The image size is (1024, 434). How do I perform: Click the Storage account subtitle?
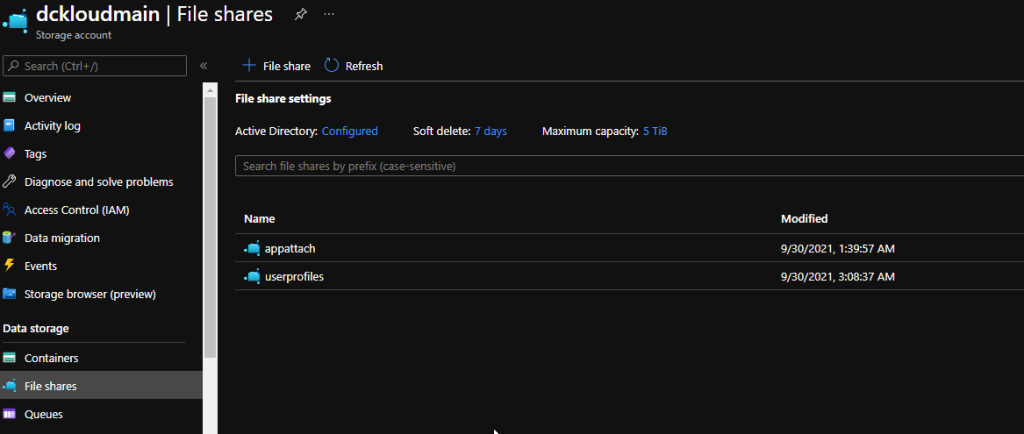[x=73, y=35]
